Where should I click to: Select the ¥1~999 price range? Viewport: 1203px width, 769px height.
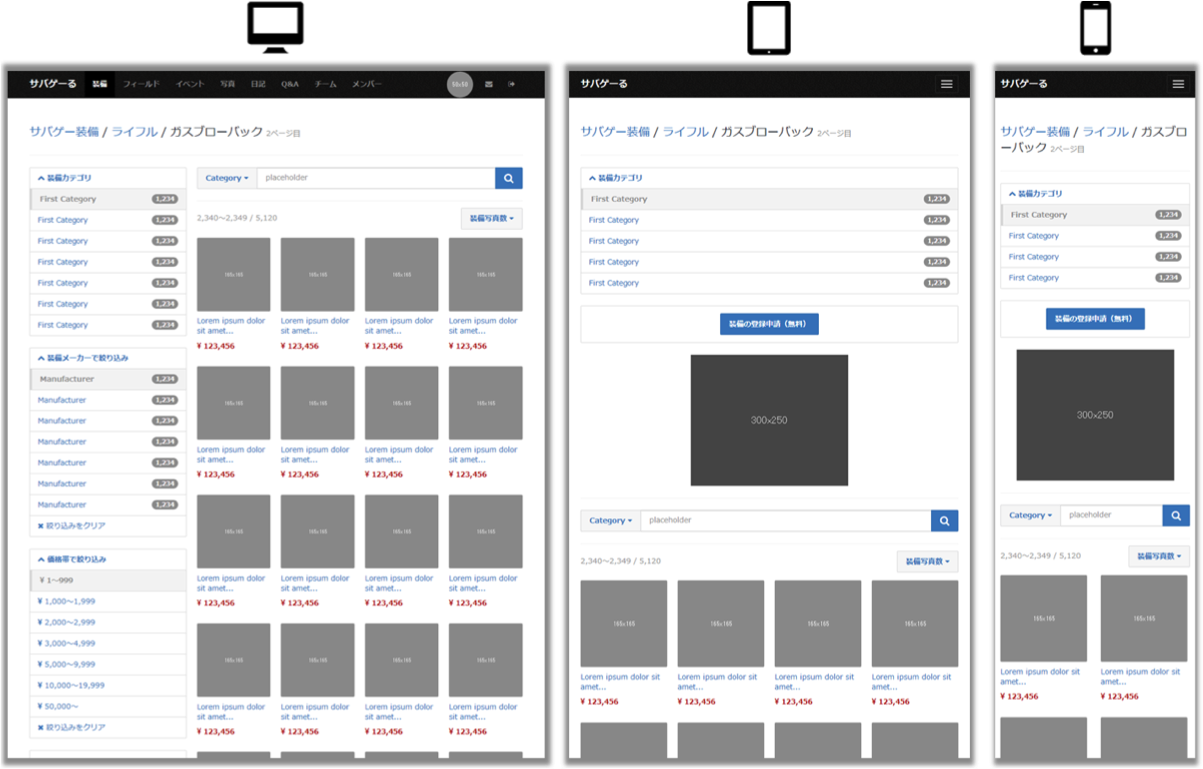pyautogui.click(x=108, y=581)
